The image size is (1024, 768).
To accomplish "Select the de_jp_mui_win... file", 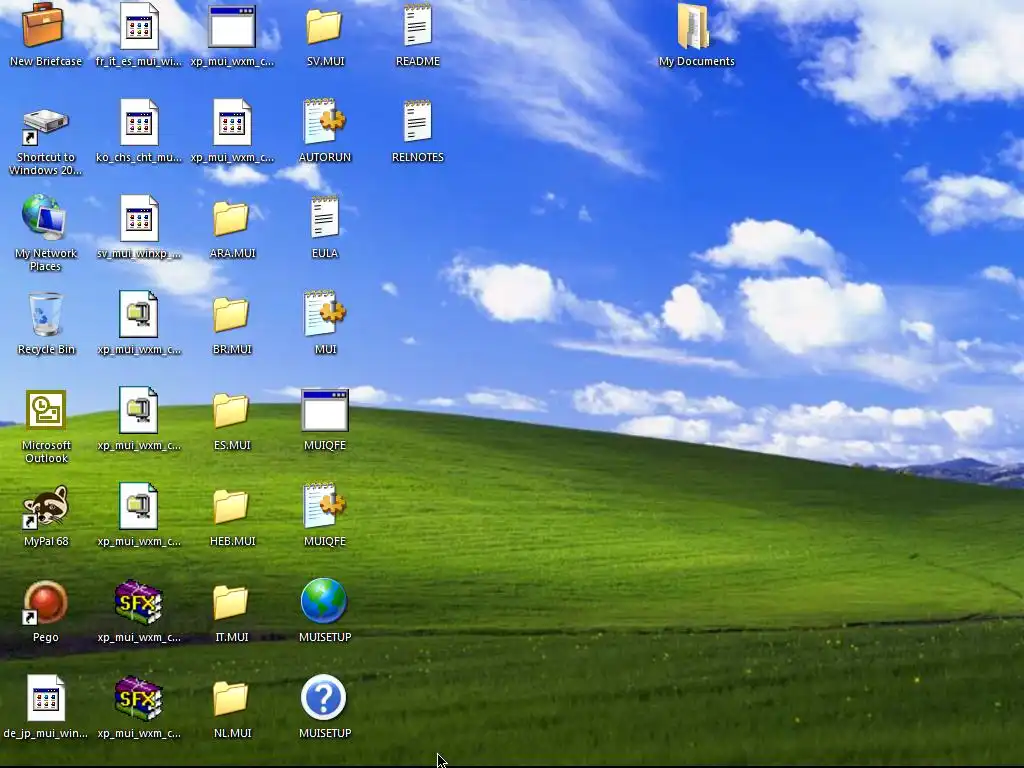I will pyautogui.click(x=46, y=698).
